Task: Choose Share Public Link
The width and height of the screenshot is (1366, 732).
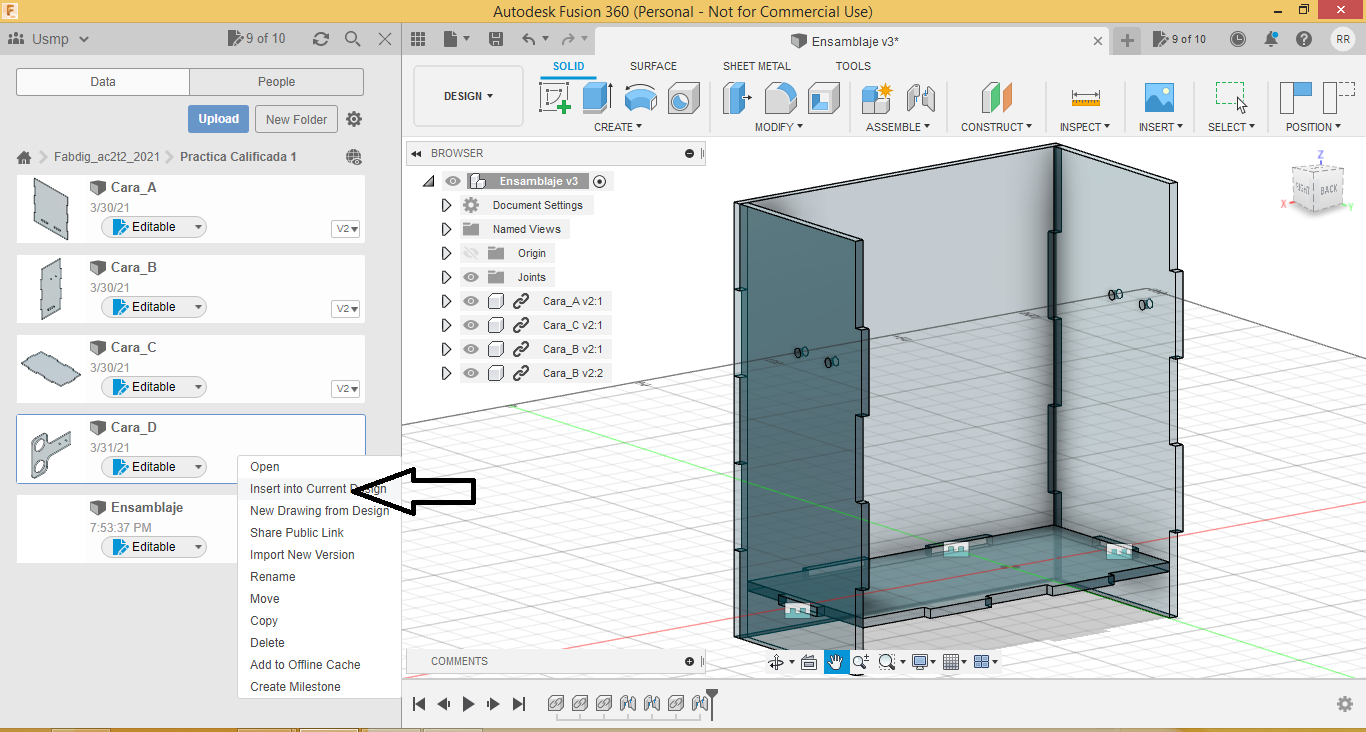Action: 297,533
